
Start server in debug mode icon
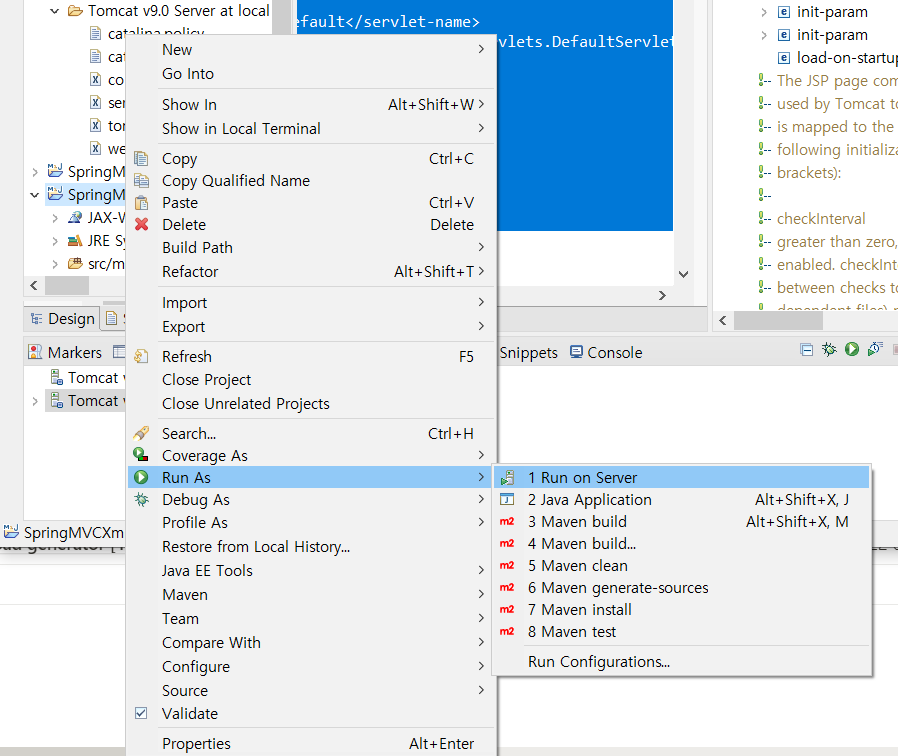pos(829,349)
